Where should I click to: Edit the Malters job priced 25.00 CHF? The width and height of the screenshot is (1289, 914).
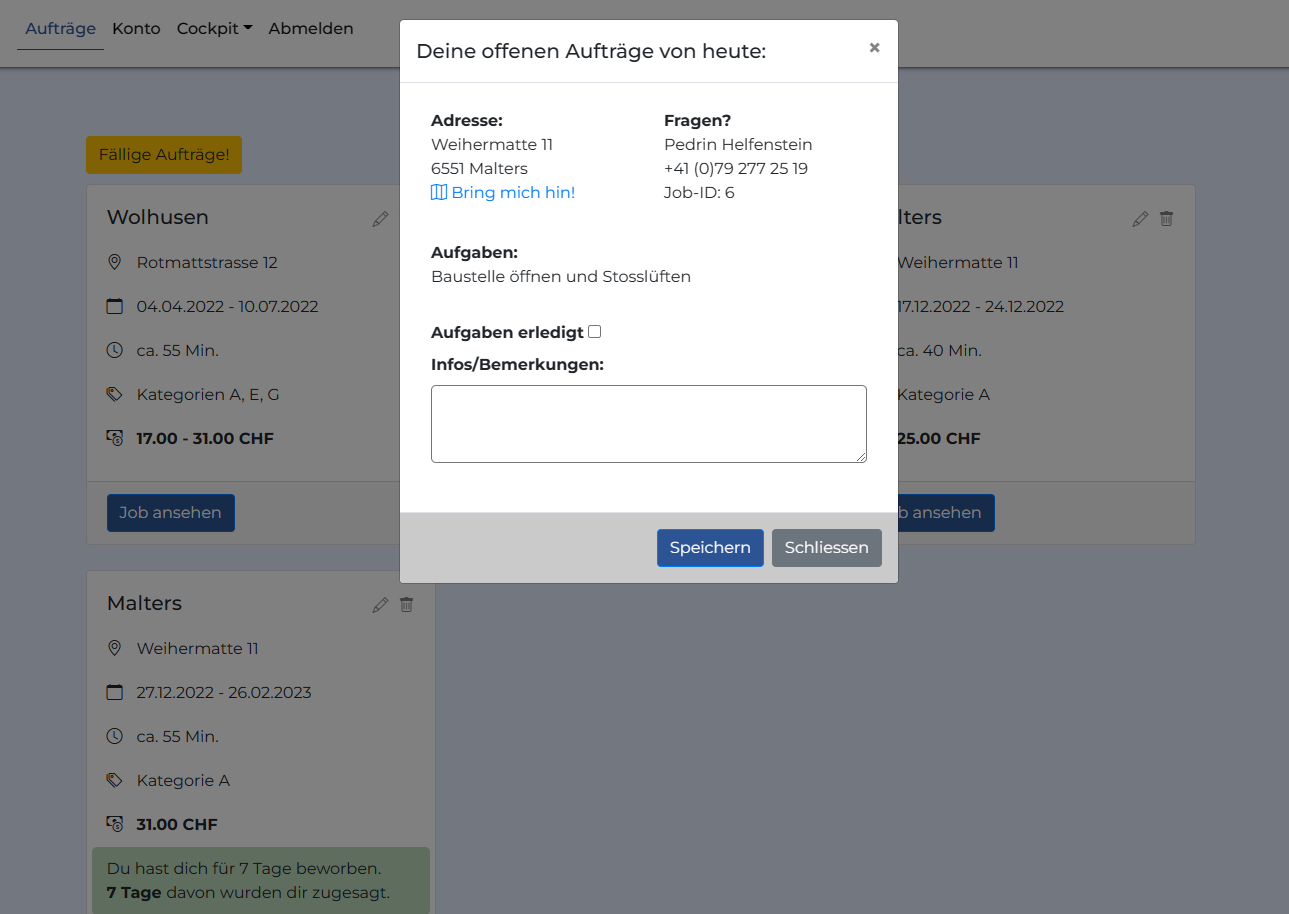pos(1140,219)
